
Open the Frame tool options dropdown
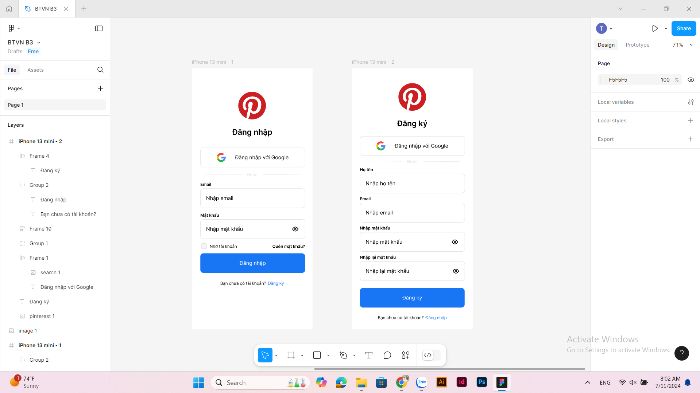(x=302, y=355)
